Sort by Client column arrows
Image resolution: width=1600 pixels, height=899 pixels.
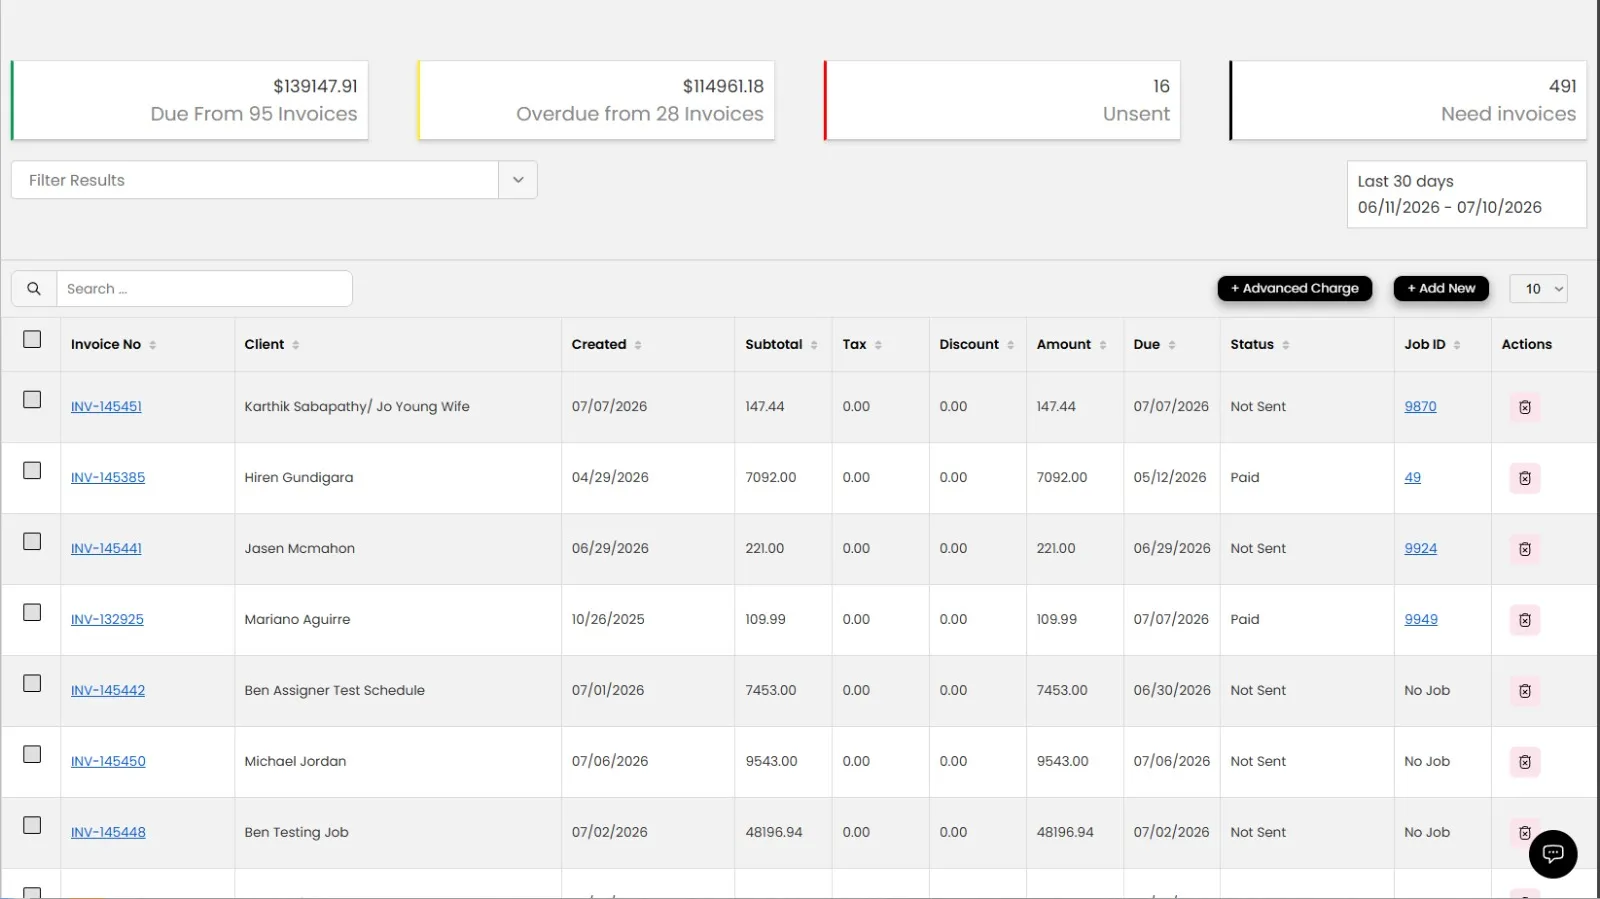296,345
